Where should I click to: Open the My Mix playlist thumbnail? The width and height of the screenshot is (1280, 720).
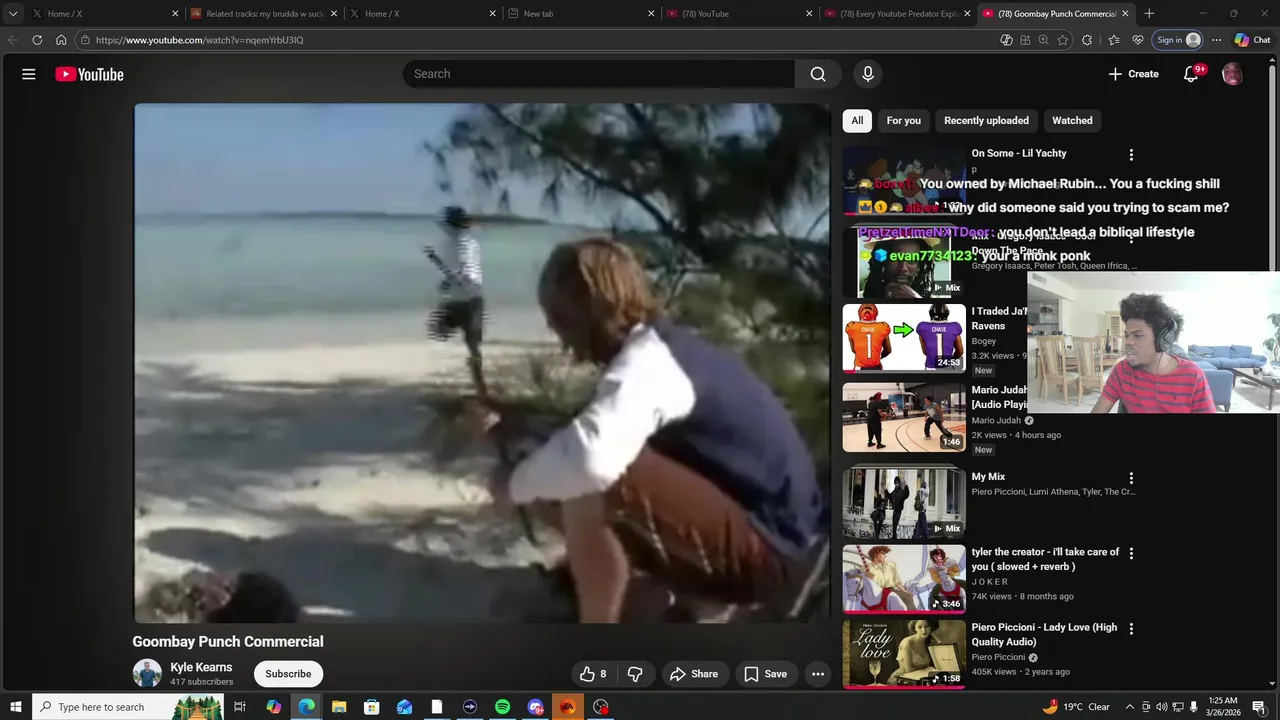point(904,503)
